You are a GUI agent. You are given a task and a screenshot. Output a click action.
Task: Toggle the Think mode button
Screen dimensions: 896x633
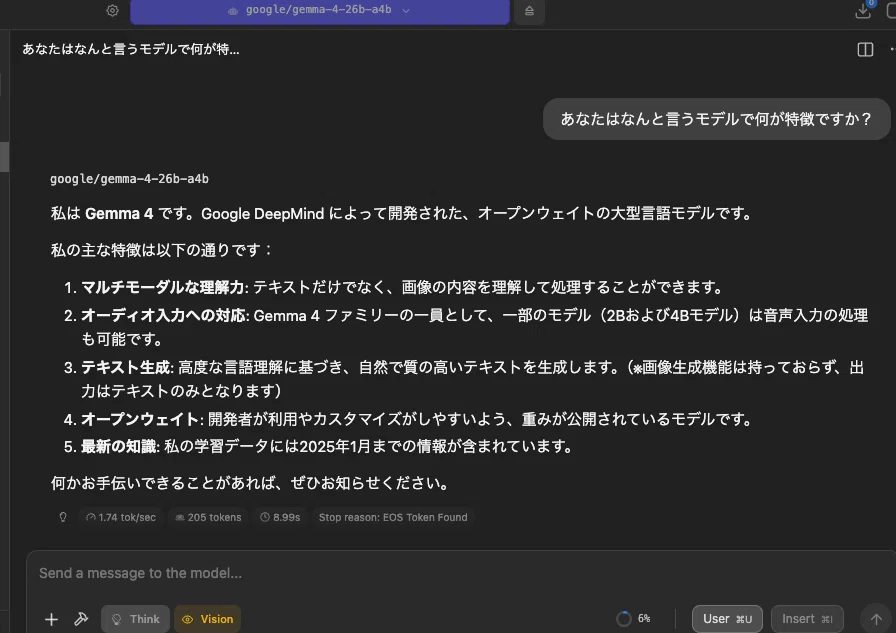[x=135, y=619]
